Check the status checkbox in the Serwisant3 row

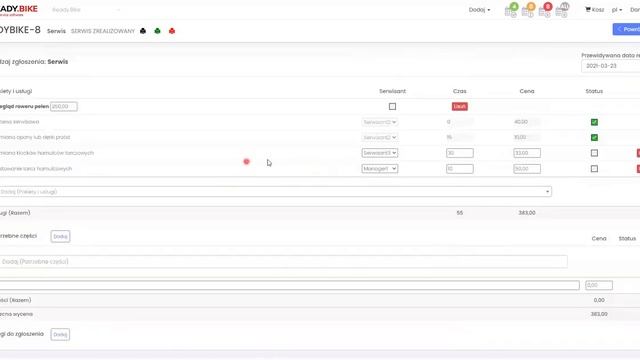pos(594,153)
